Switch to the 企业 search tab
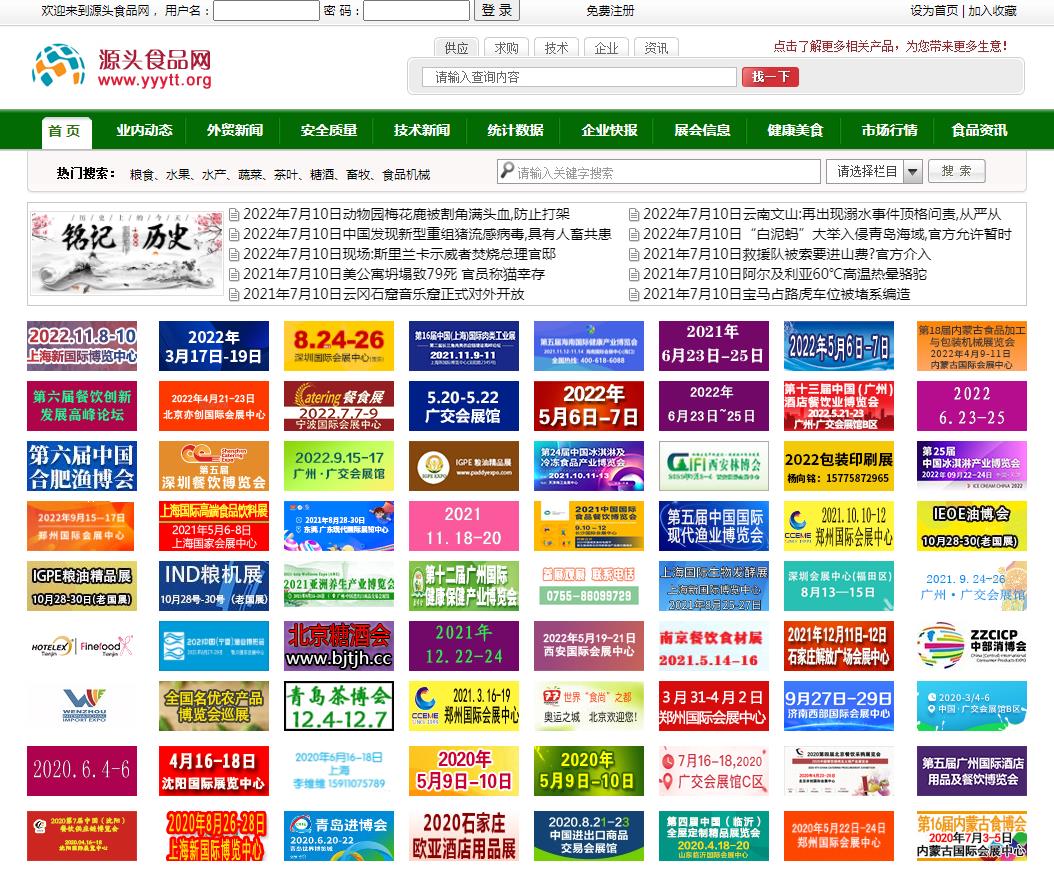Screen dimensions: 1054x871 (606, 48)
